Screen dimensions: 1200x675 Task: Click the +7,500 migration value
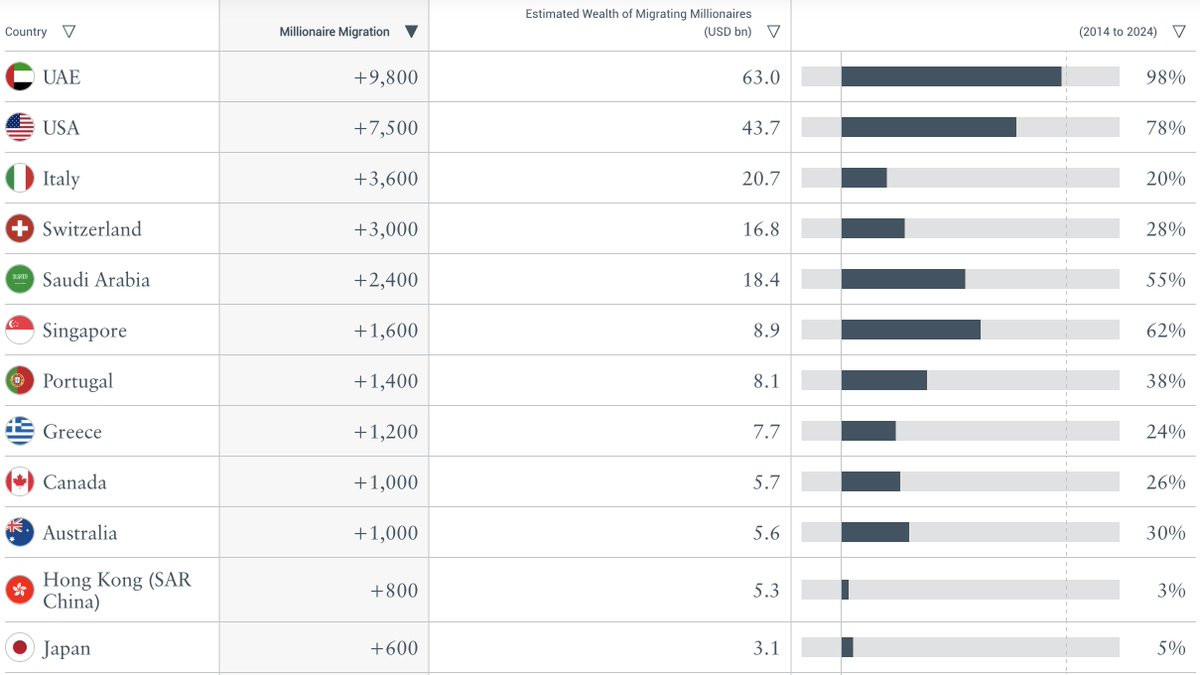click(x=386, y=128)
